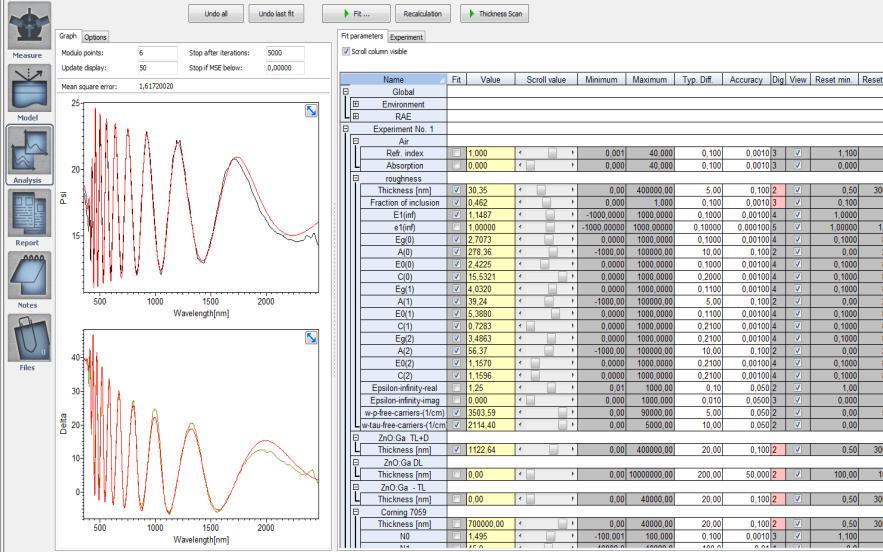This screenshot has height=552, width=883.
Task: Click the Stop after iterations field
Action: pos(285,53)
